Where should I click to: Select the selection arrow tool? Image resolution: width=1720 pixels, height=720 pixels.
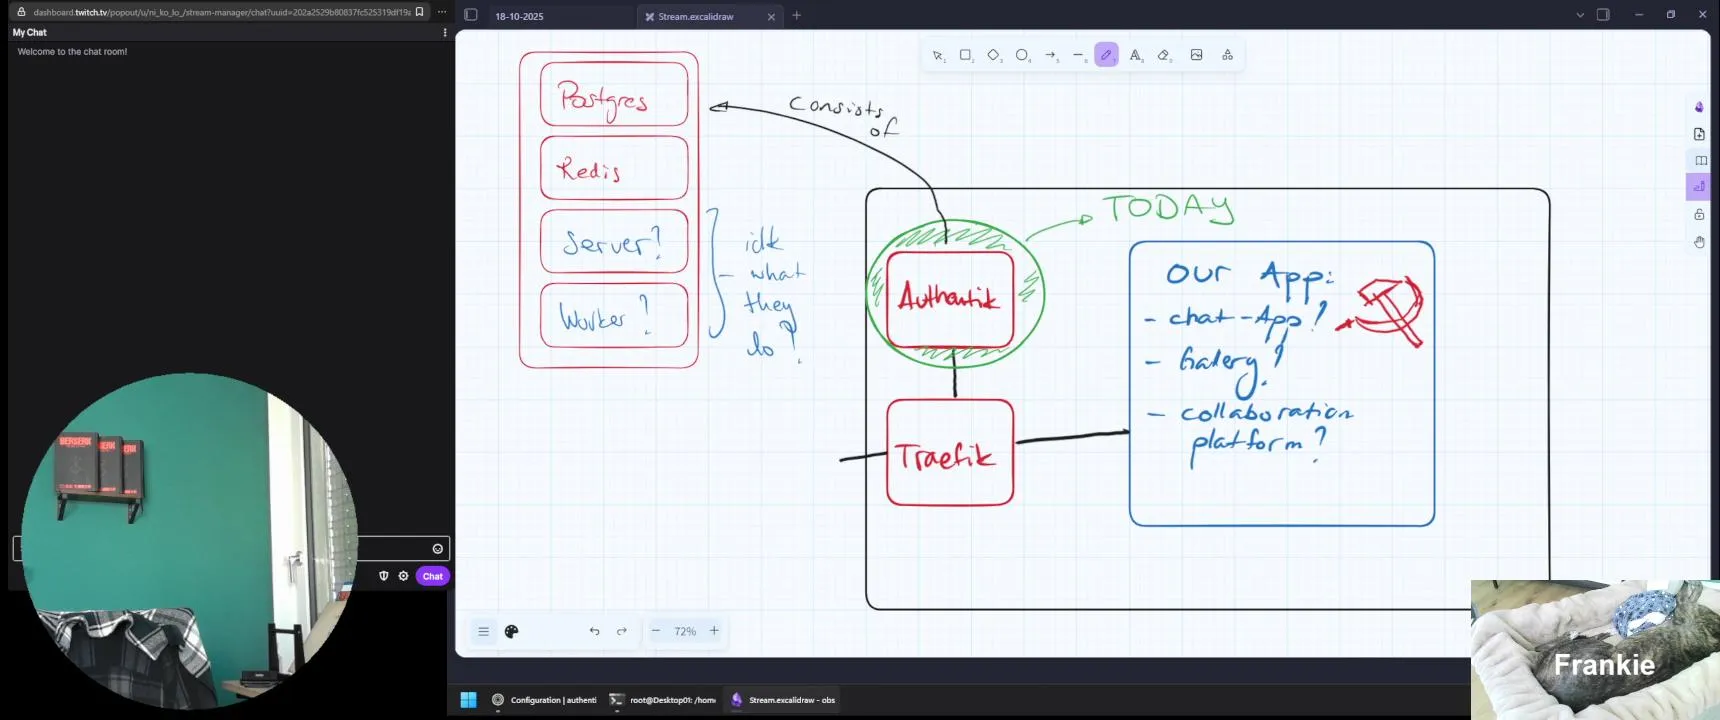tap(938, 56)
